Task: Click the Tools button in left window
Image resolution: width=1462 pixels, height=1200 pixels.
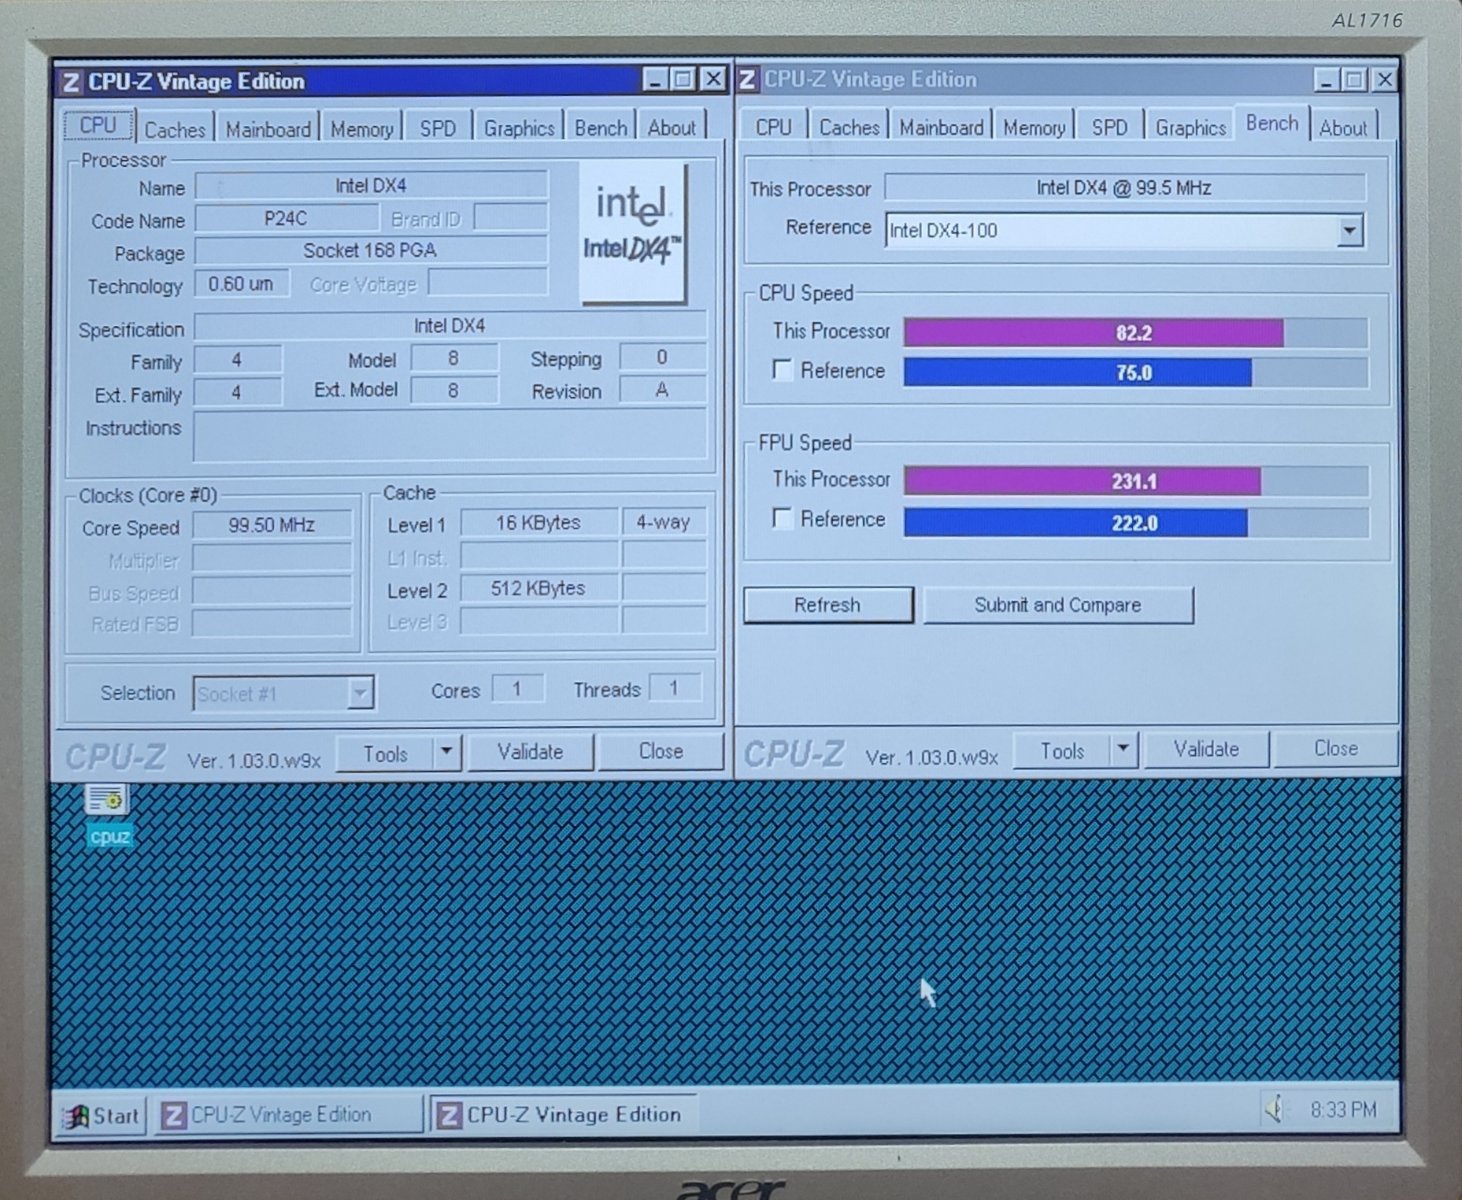Action: 385,753
